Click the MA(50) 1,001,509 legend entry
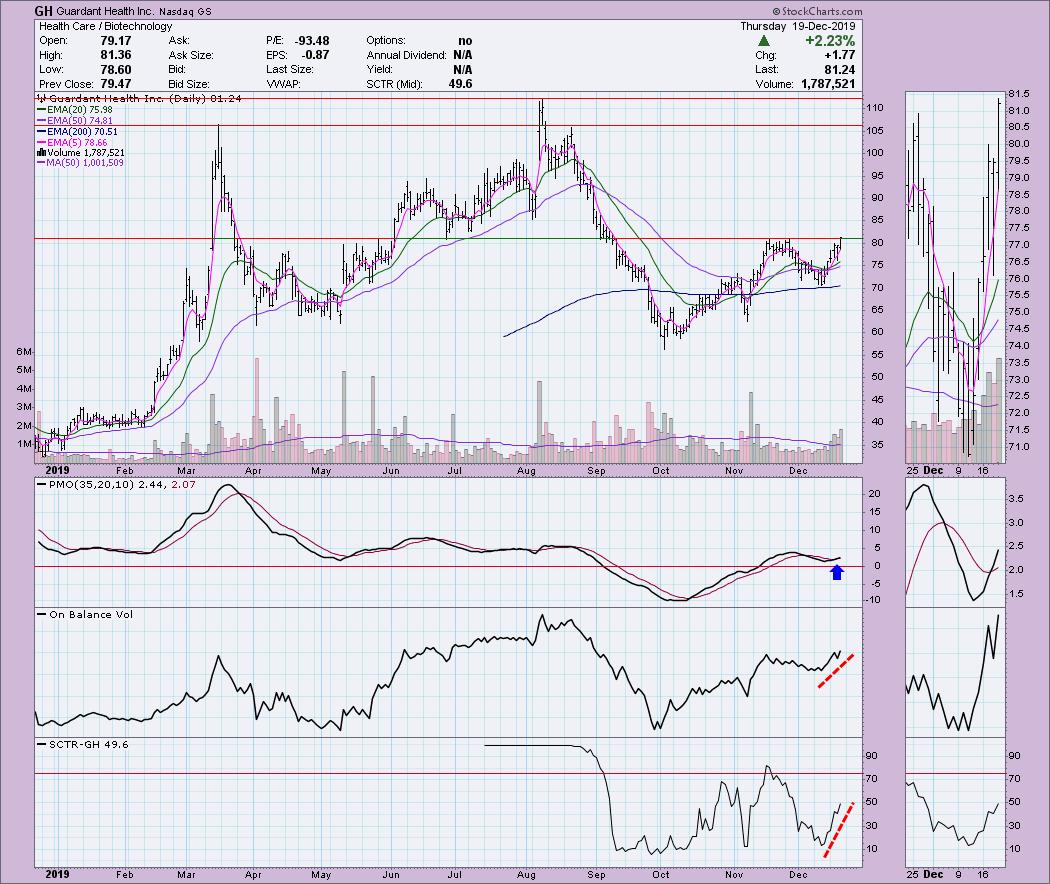1050x884 pixels. pos(80,163)
